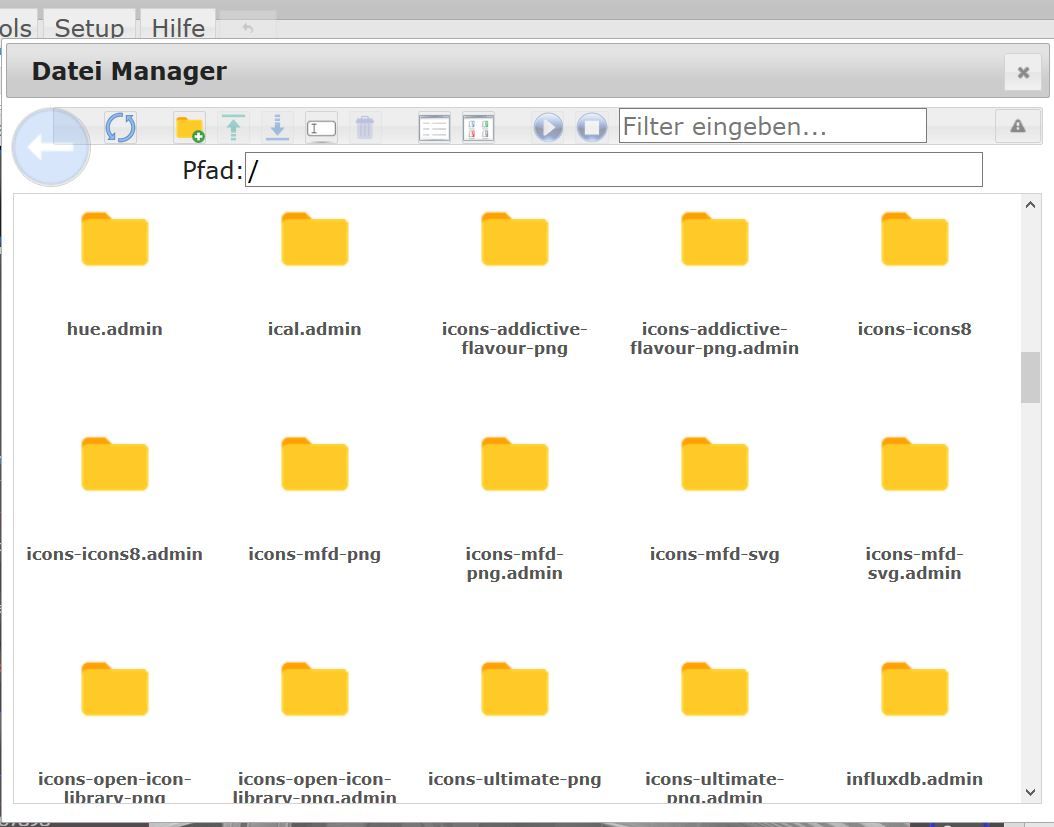Click the undo arrow tab

pyautogui.click(x=247, y=28)
